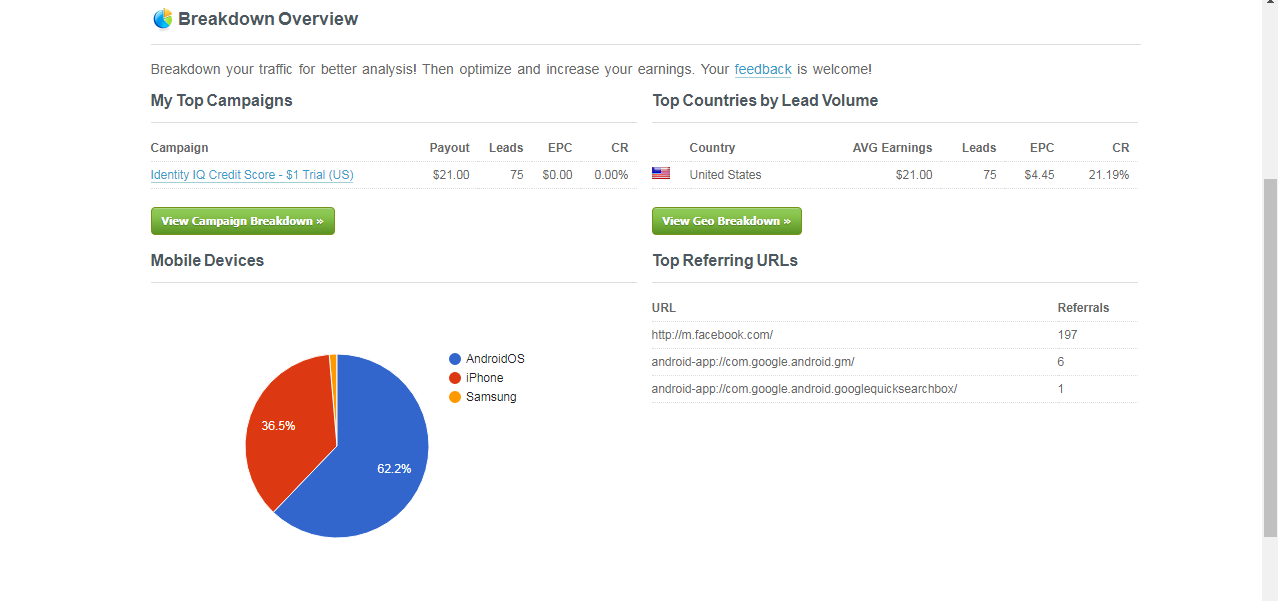Click the My Top Campaigns heading

(x=222, y=100)
